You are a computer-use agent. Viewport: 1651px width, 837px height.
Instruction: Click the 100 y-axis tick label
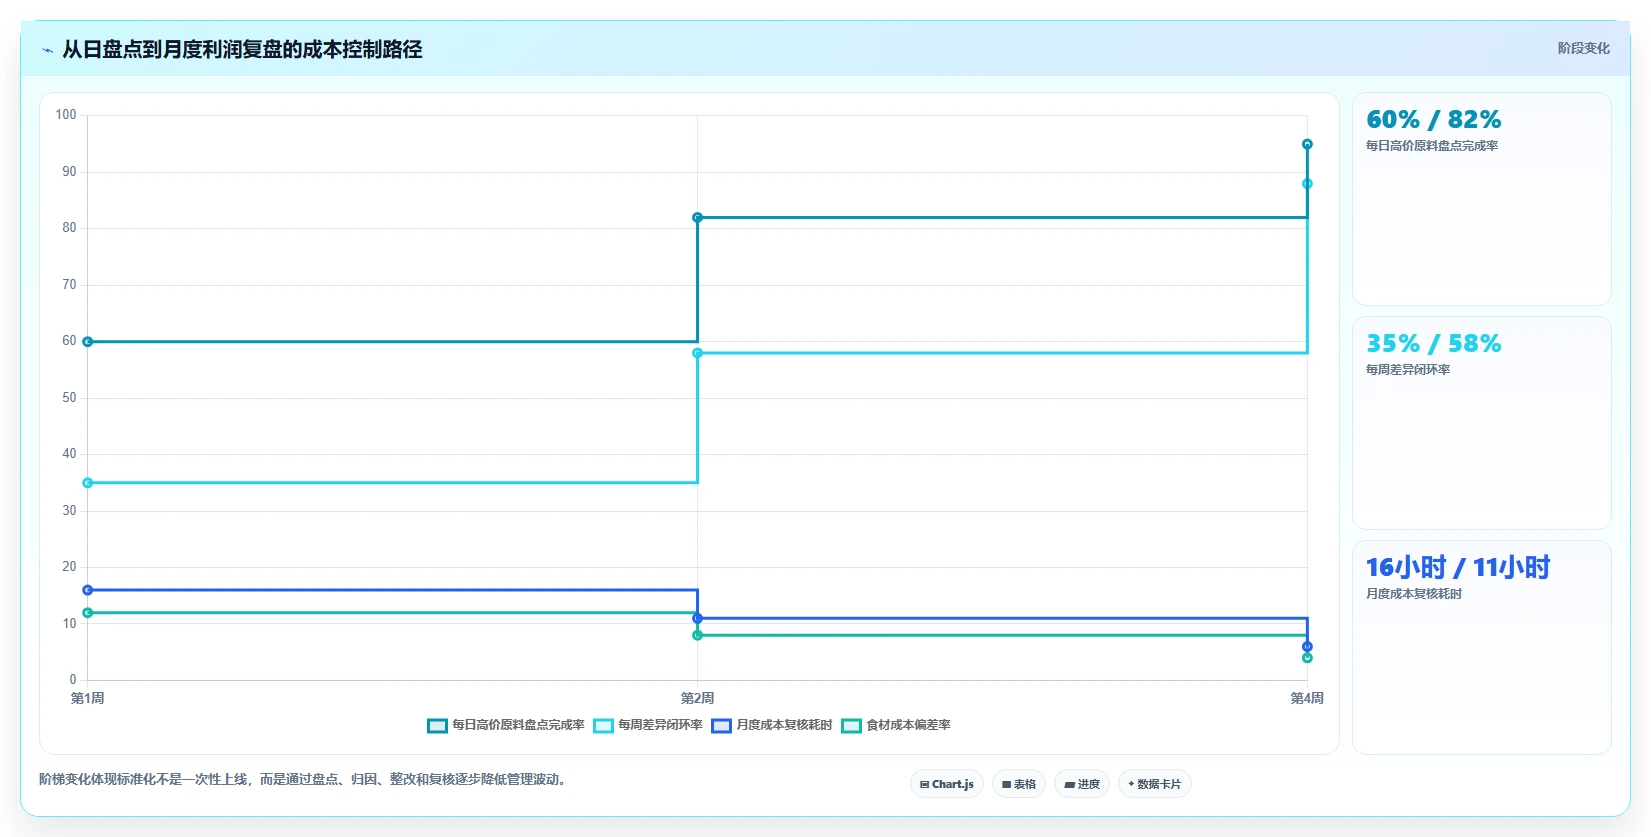click(x=66, y=115)
